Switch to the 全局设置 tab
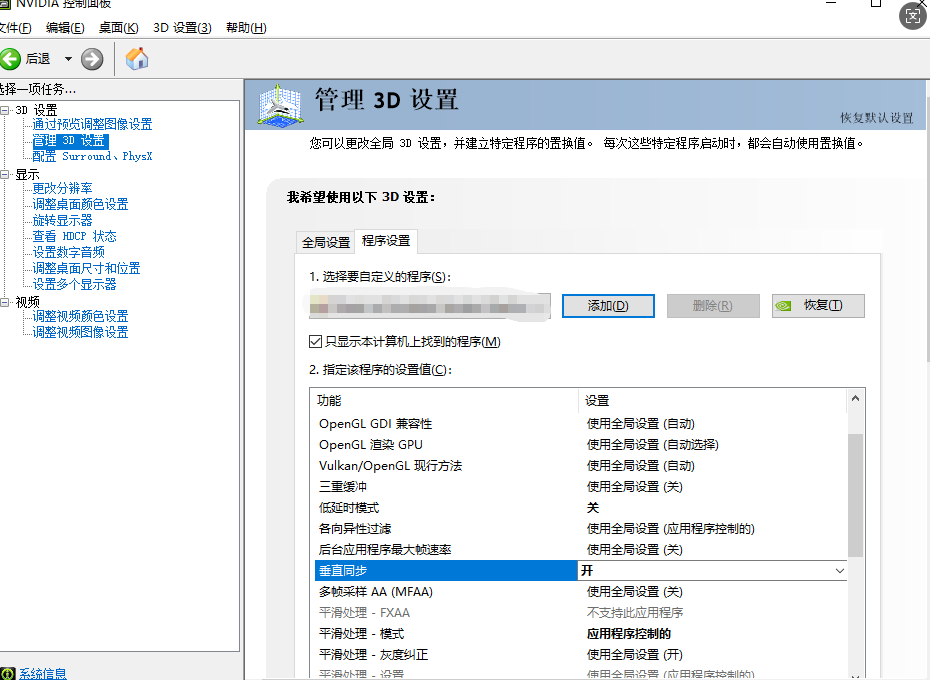Image resolution: width=930 pixels, height=680 pixels. [x=326, y=242]
